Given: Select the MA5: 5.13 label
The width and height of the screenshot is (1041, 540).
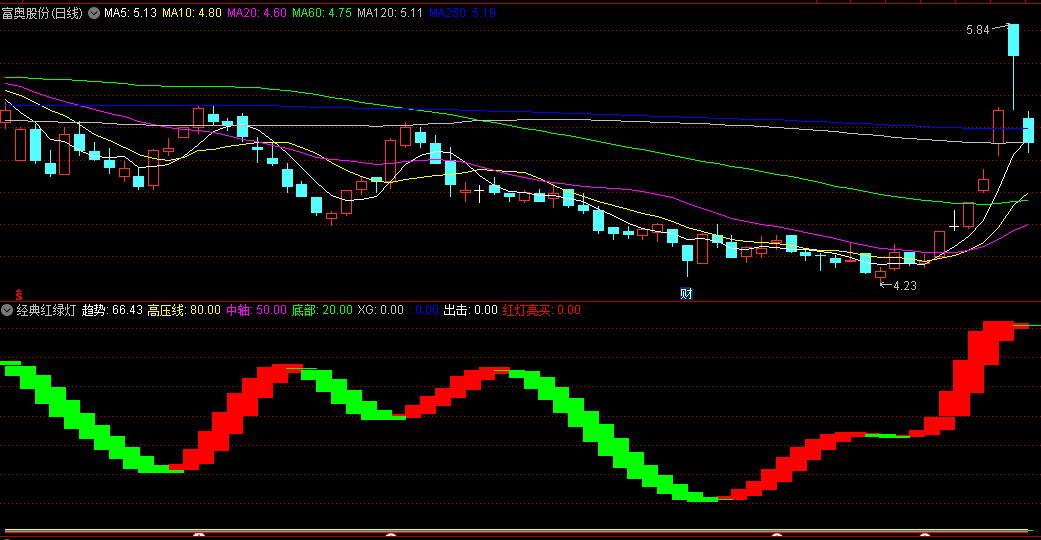Looking at the screenshot, I should point(130,13).
